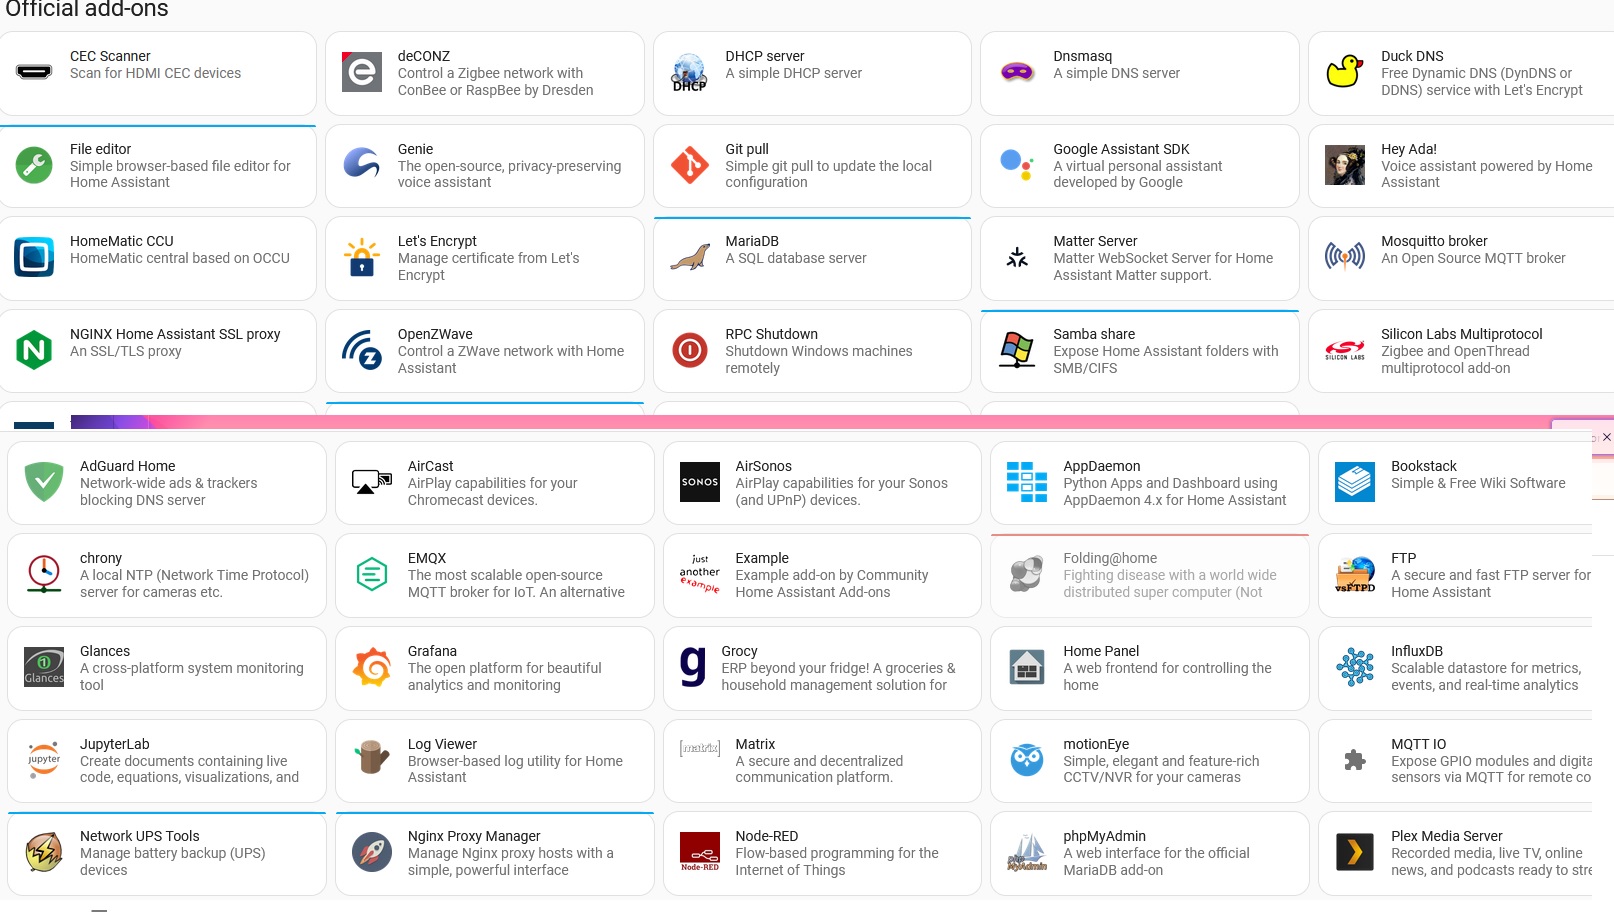Click the RPC Shutdown power icon
This screenshot has width=1614, height=912.
(x=689, y=350)
